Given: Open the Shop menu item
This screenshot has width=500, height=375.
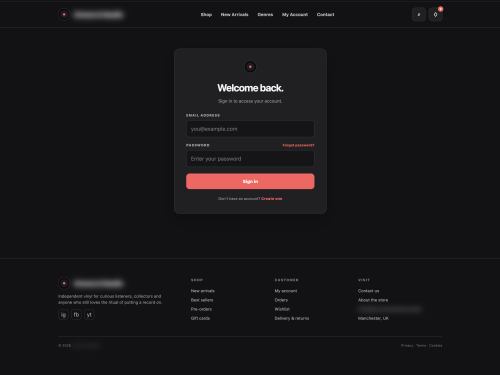Looking at the screenshot, I should coord(206,15).
